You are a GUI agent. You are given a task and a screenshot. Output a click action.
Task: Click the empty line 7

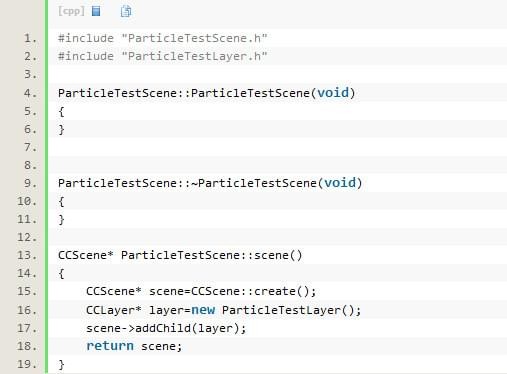coord(277,147)
